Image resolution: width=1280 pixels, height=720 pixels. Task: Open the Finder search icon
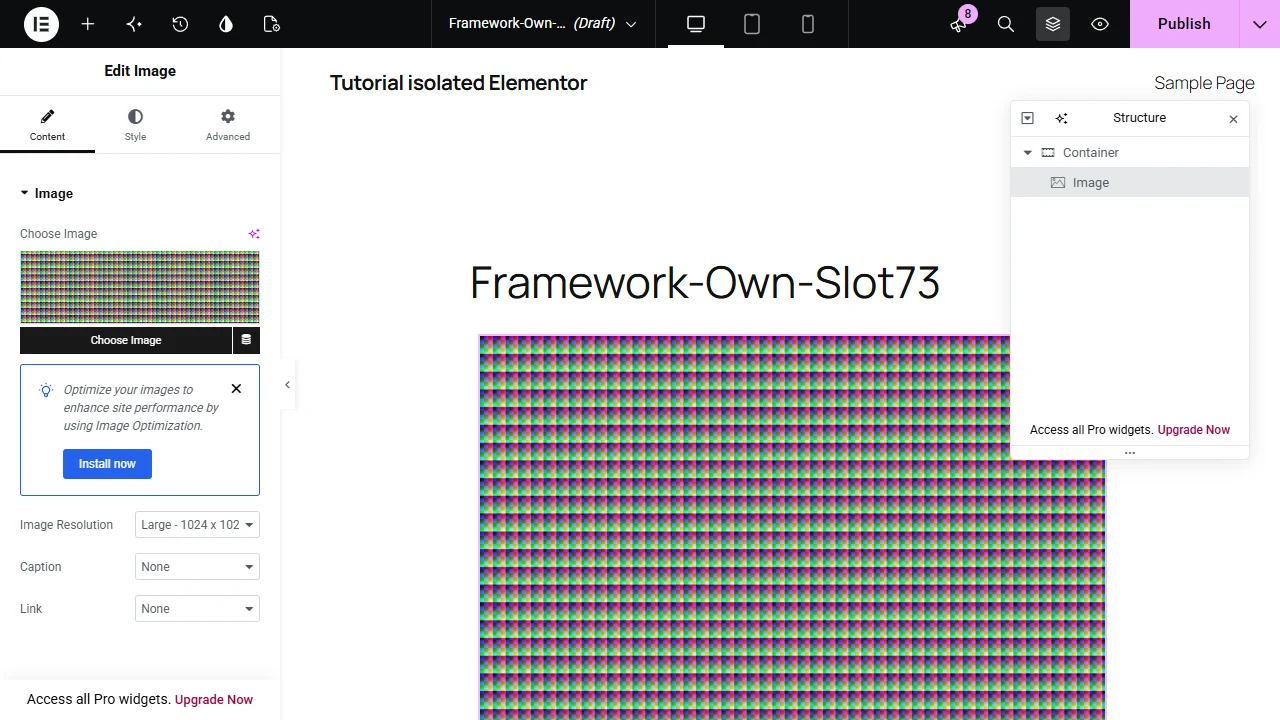1006,24
